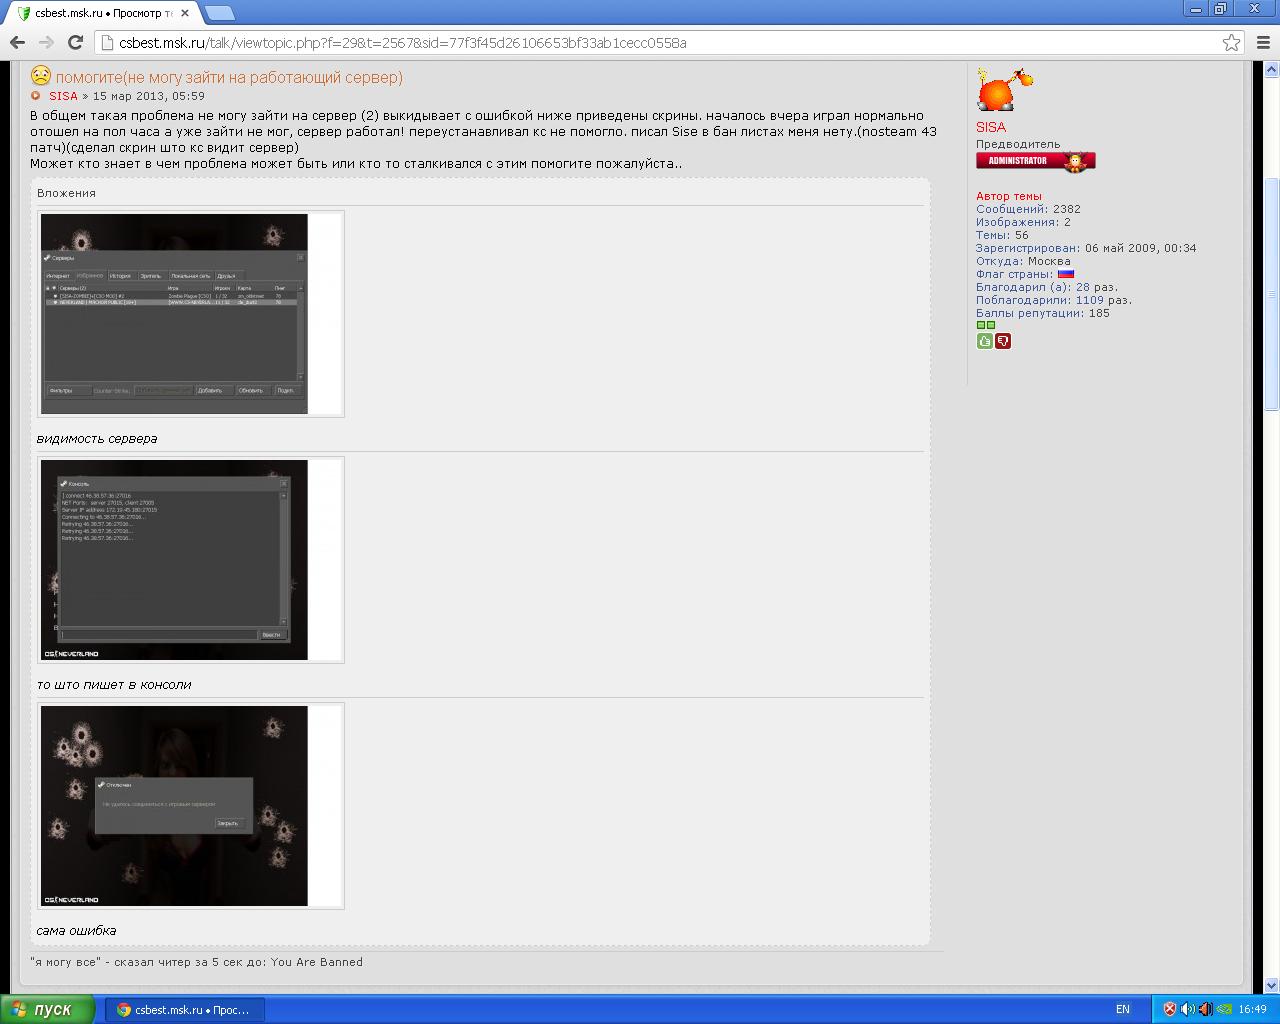
Task: Open the connection error screenshot thumbnail
Action: click(174, 805)
